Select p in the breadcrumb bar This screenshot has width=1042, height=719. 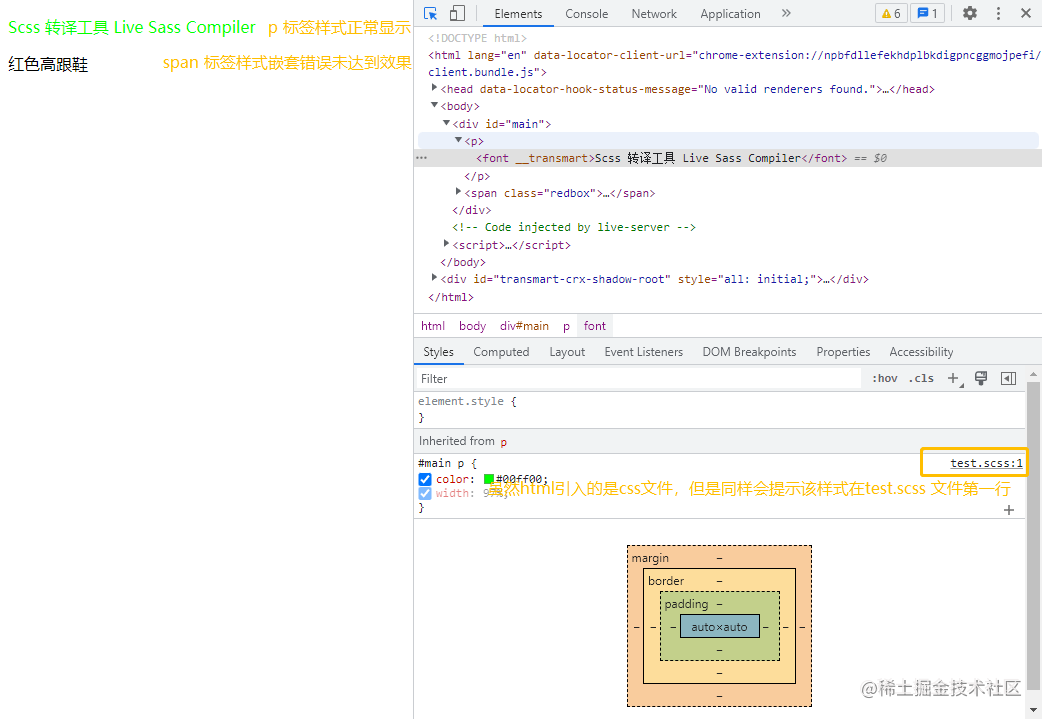coord(566,326)
